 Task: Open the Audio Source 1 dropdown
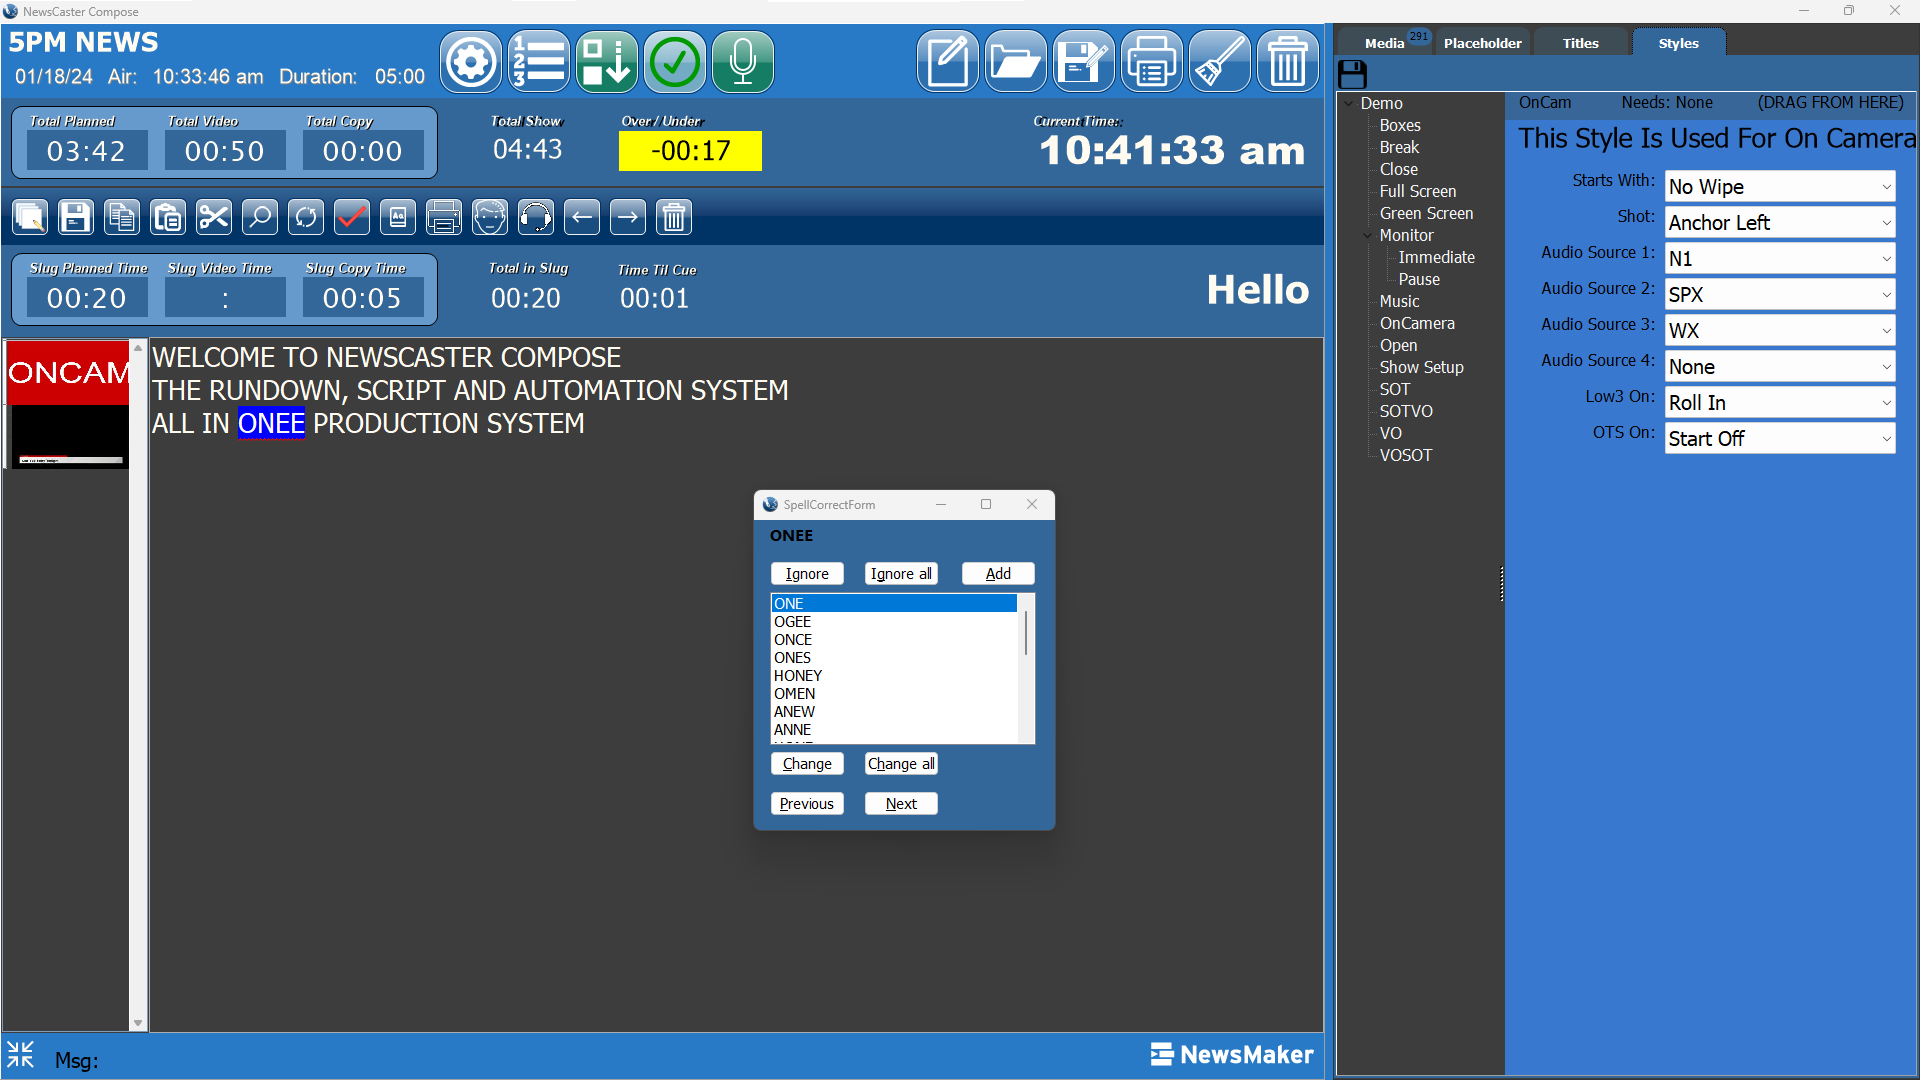click(x=1780, y=259)
